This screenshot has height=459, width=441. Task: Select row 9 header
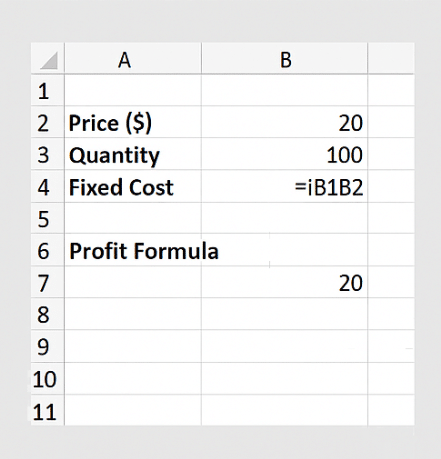point(48,346)
